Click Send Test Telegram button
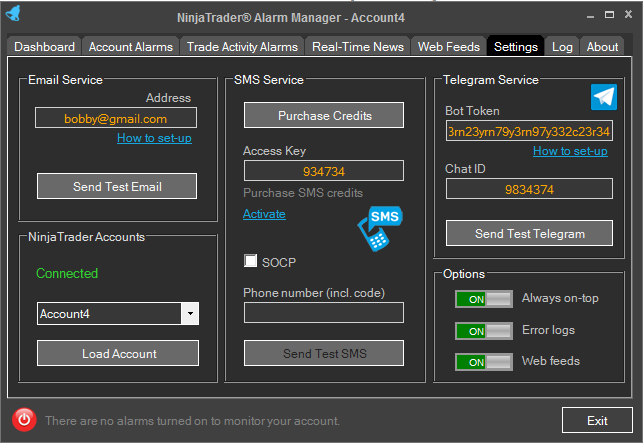Viewport: 643px width, 443px height. 529,233
